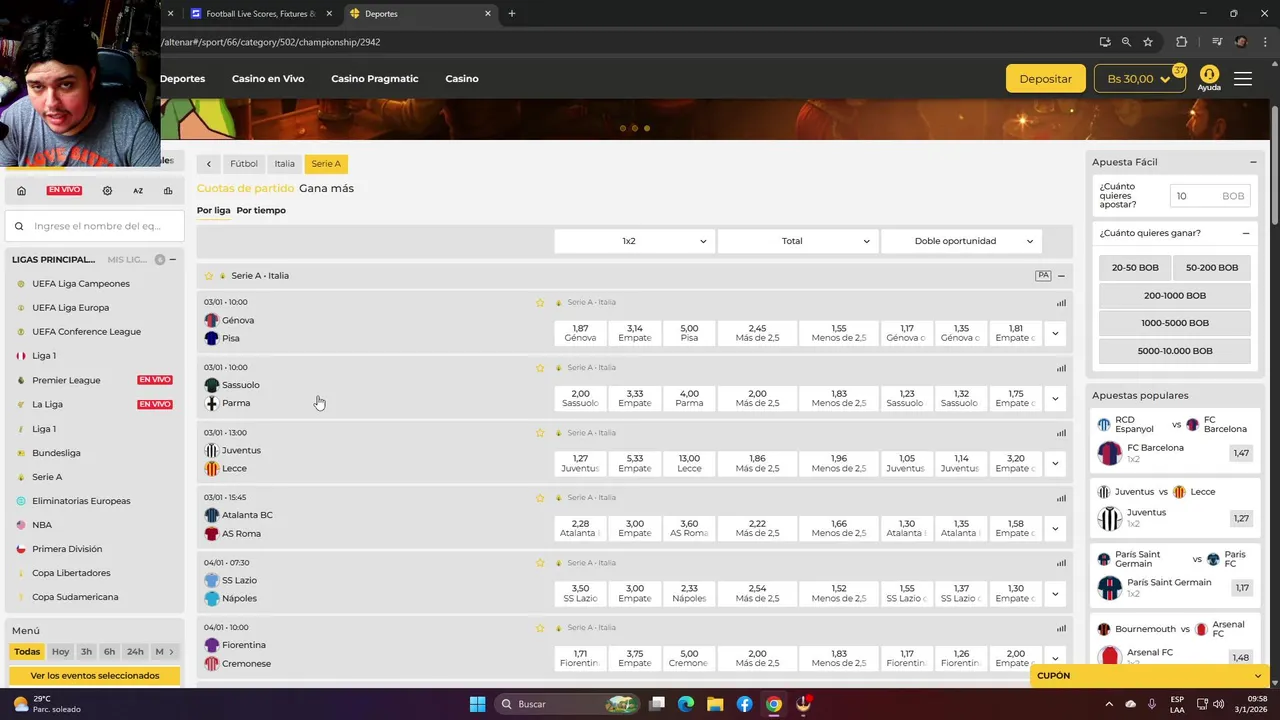This screenshot has height=720, width=1280.
Task: Open the 1x2 market dropdown
Action: tap(635, 241)
